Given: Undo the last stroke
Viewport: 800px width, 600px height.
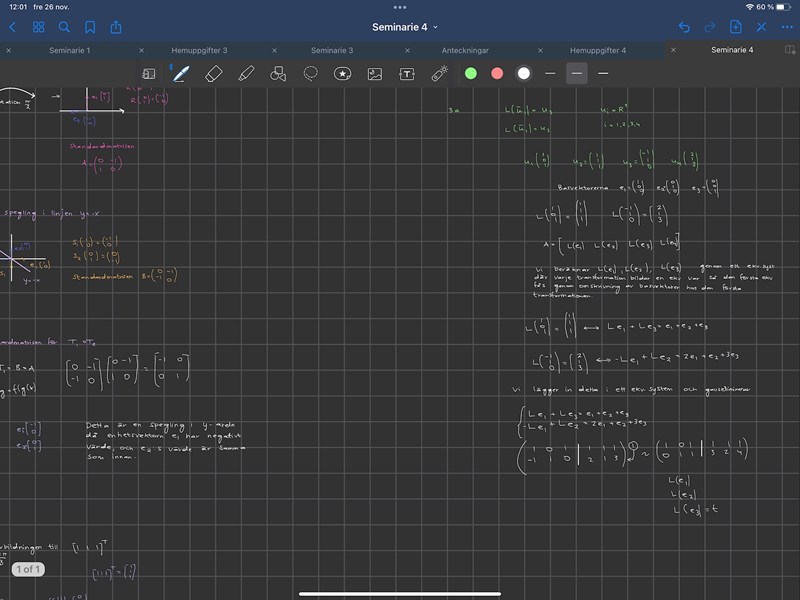Looking at the screenshot, I should coord(684,27).
